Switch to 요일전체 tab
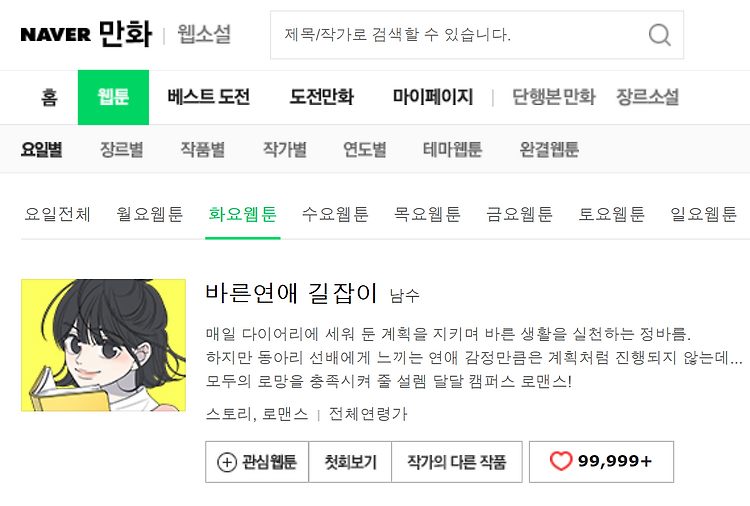This screenshot has width=750, height=506. point(57,214)
